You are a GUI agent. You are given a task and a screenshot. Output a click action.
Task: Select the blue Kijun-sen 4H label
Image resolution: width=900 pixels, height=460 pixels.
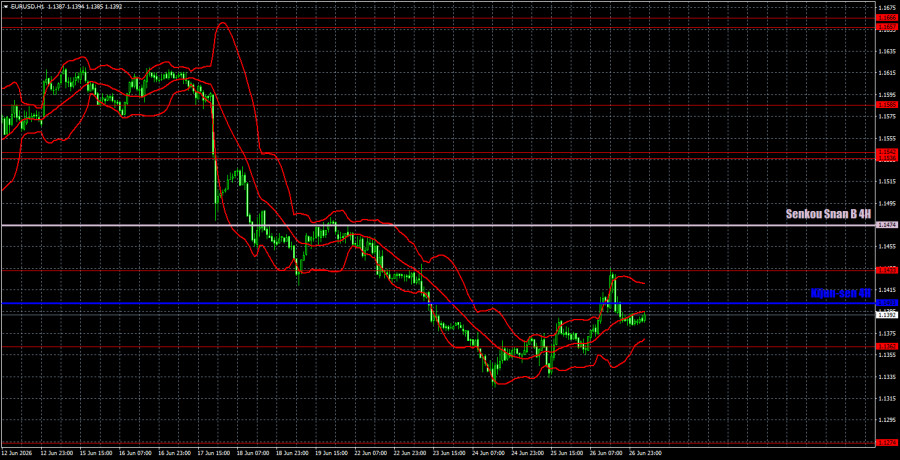[841, 293]
